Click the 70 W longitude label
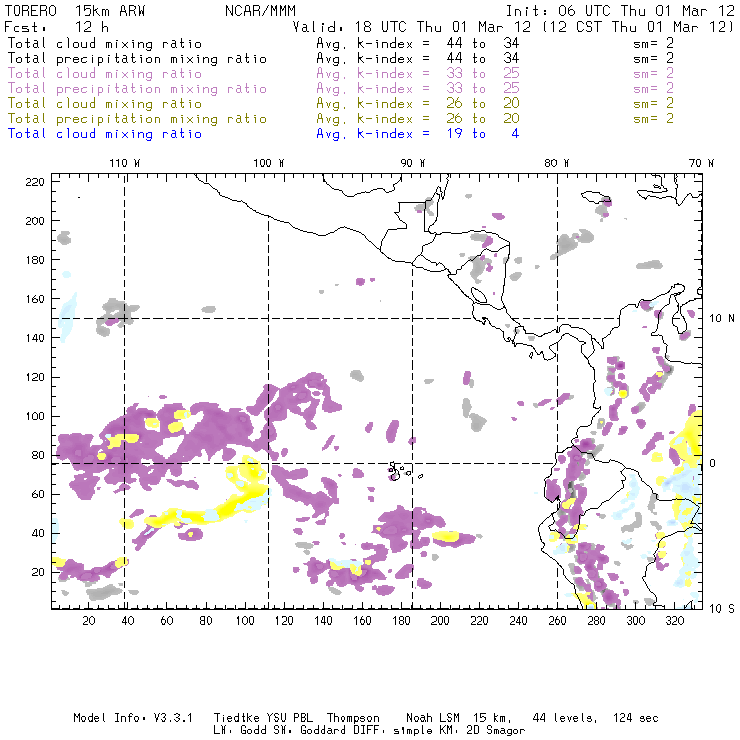Screen dimensions: 740x740 tap(700, 163)
